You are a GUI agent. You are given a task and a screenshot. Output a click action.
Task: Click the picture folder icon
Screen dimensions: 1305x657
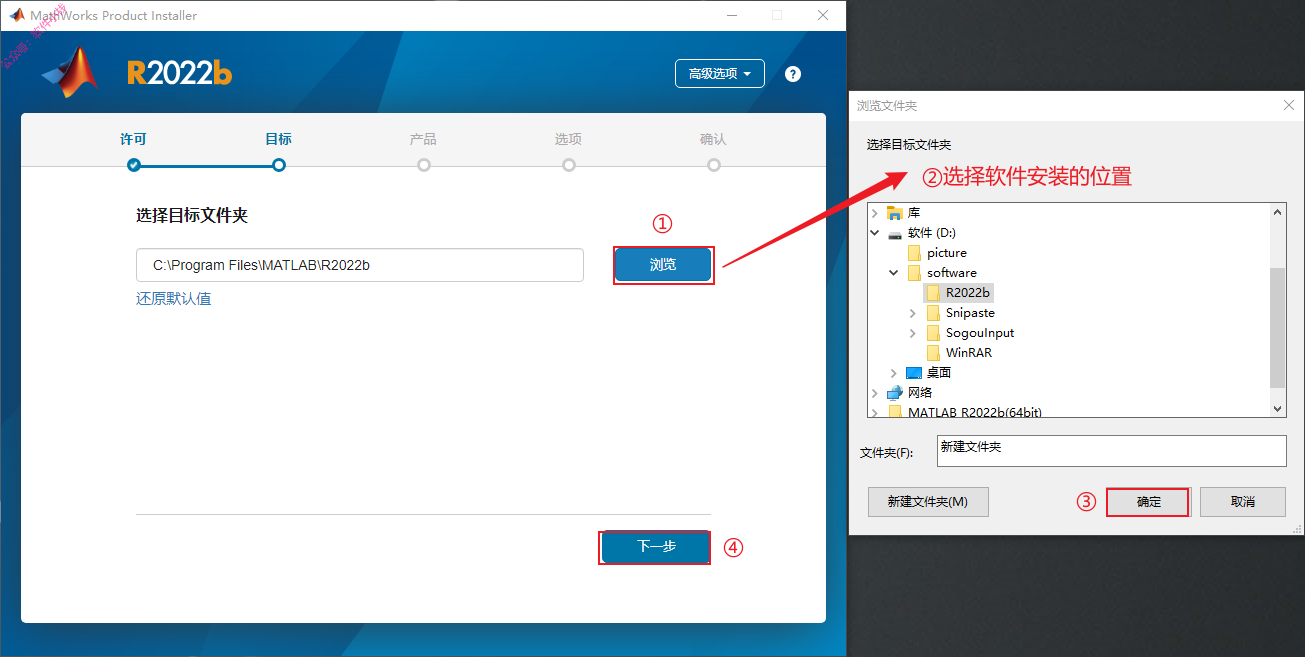(914, 253)
